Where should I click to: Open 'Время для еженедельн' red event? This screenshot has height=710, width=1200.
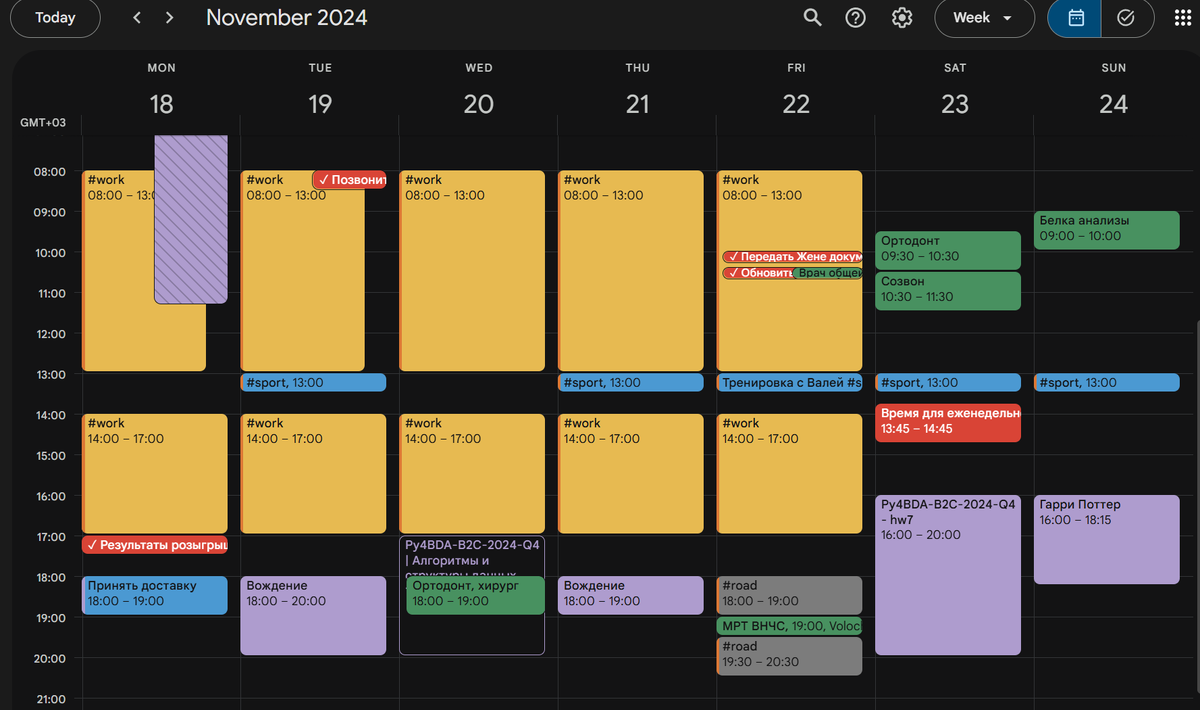pyautogui.click(x=948, y=422)
